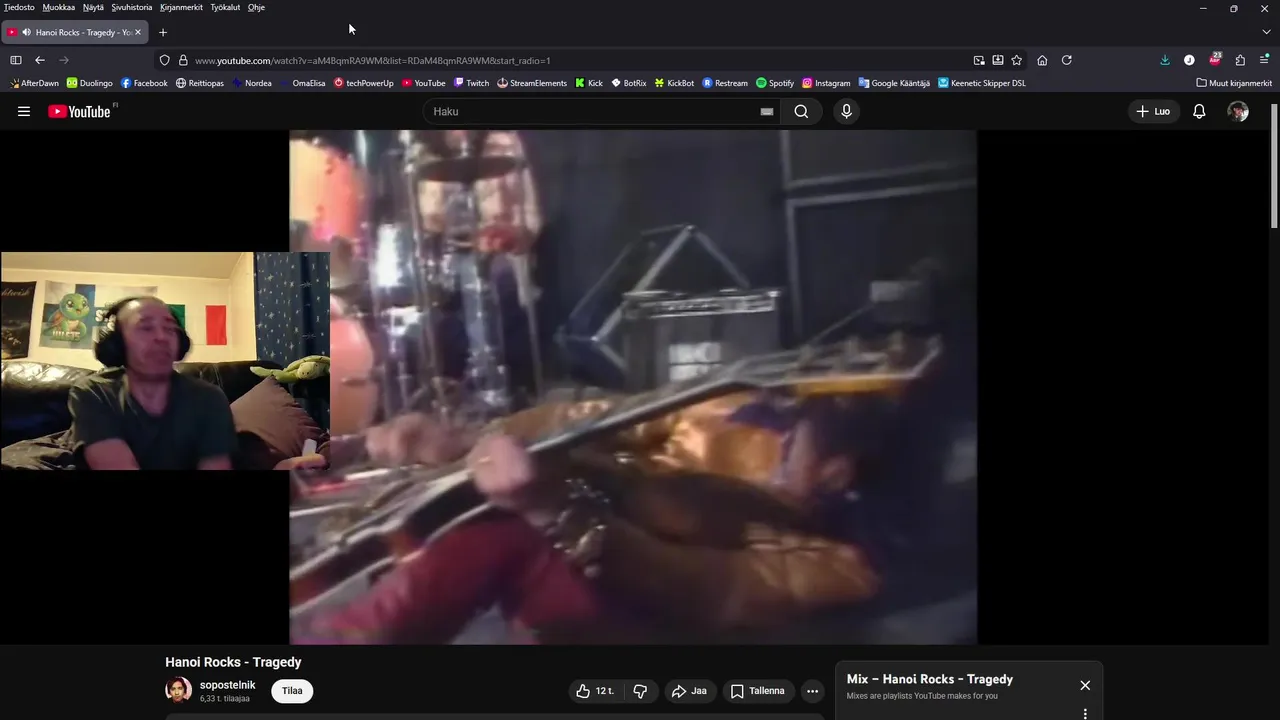
Task: Open the Keenetic Skipper DSL bookmark
Action: [982, 83]
